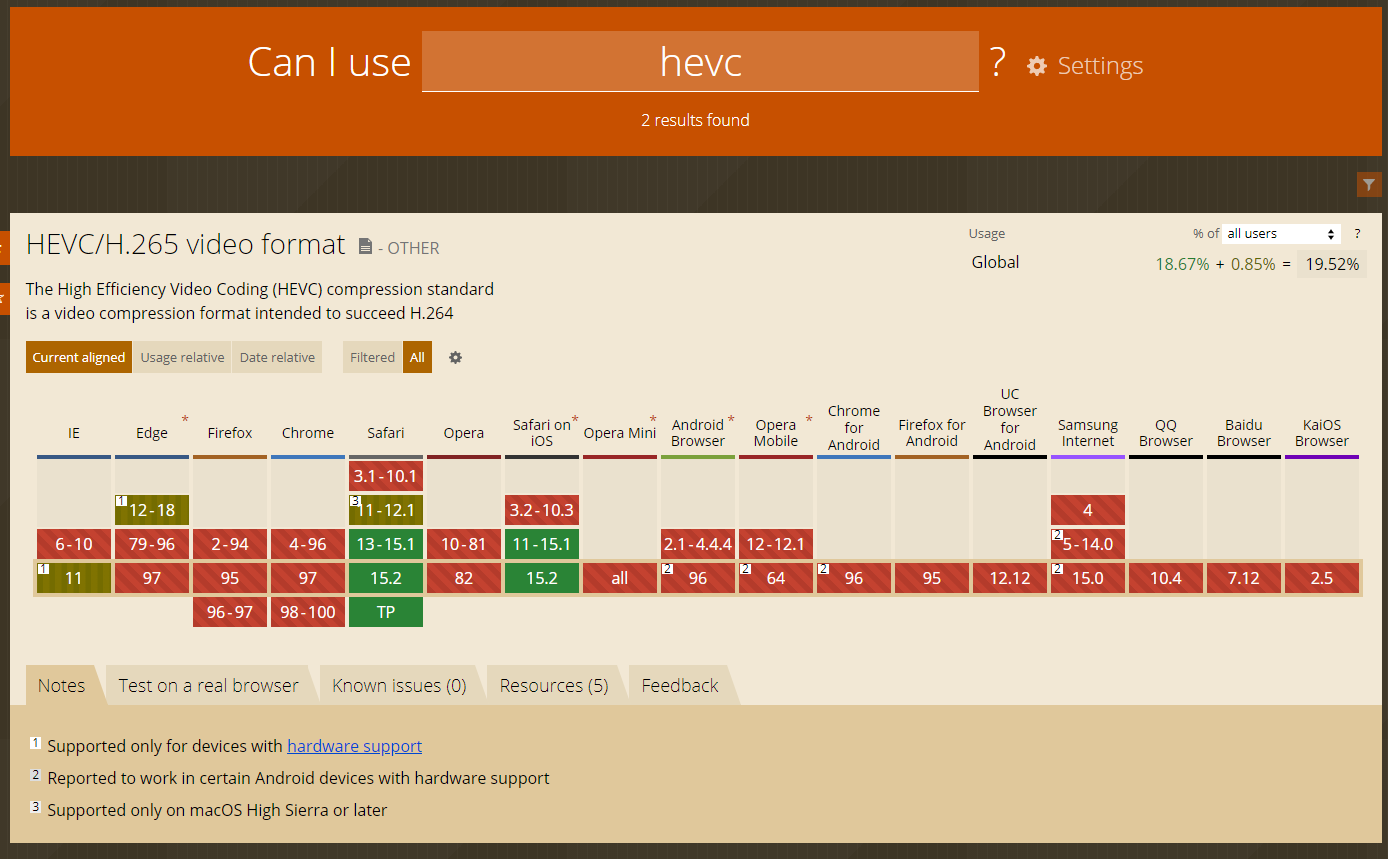Click the question mark beside the search box
The height and width of the screenshot is (859, 1388).
coord(997,62)
